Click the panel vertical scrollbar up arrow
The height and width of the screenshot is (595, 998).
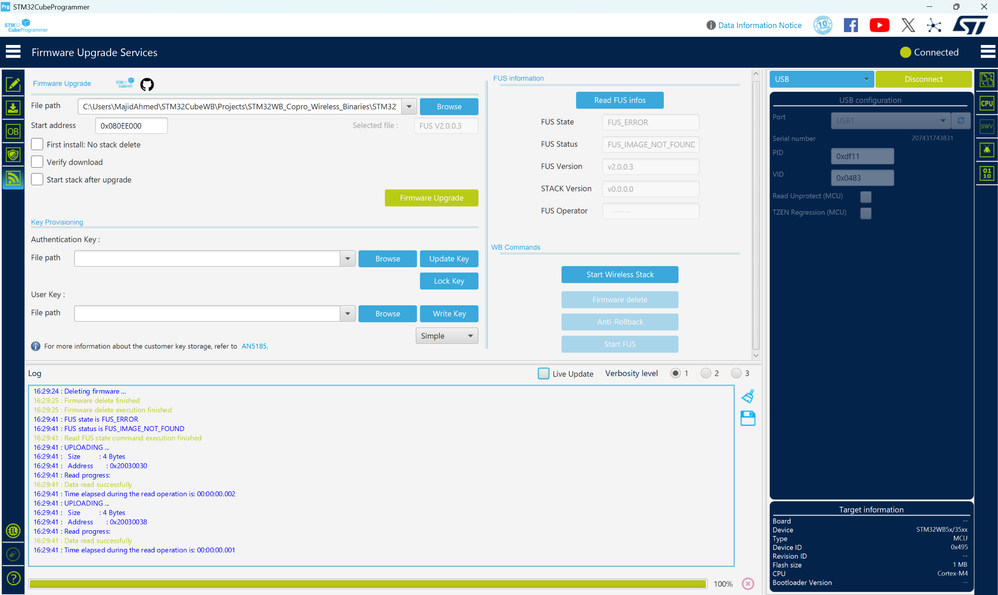pos(756,74)
